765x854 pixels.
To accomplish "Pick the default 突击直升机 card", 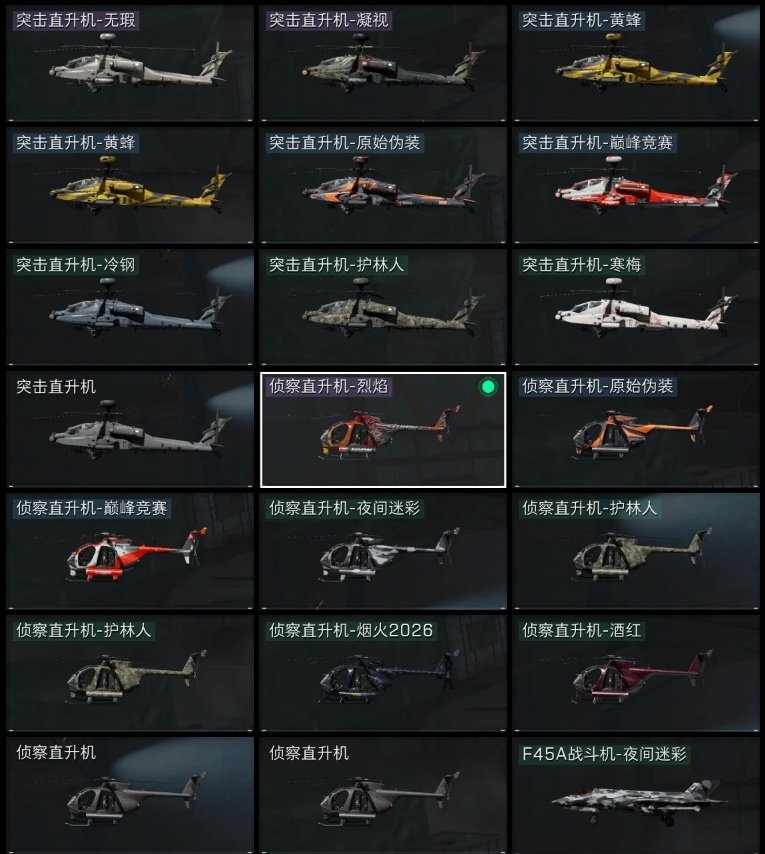I will click(x=130, y=429).
